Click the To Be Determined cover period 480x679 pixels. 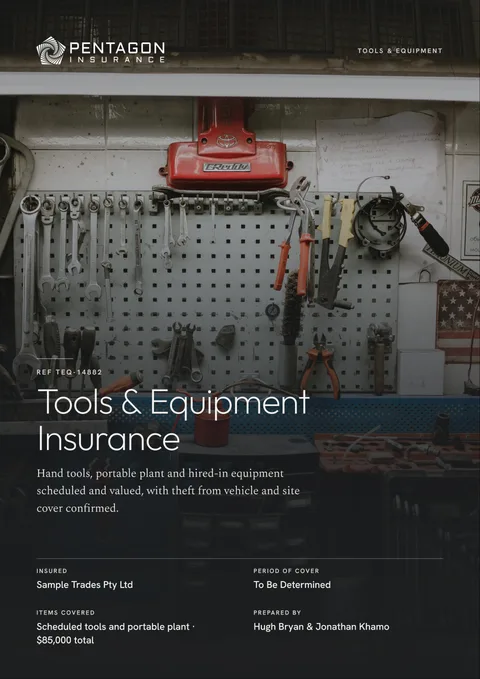tap(292, 585)
